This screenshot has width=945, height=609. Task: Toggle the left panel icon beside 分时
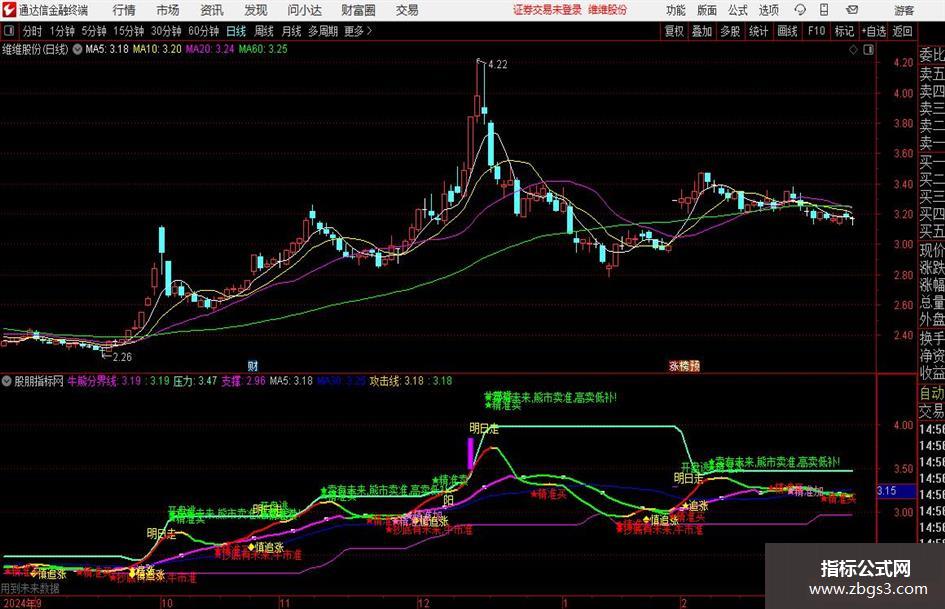pyautogui.click(x=9, y=31)
